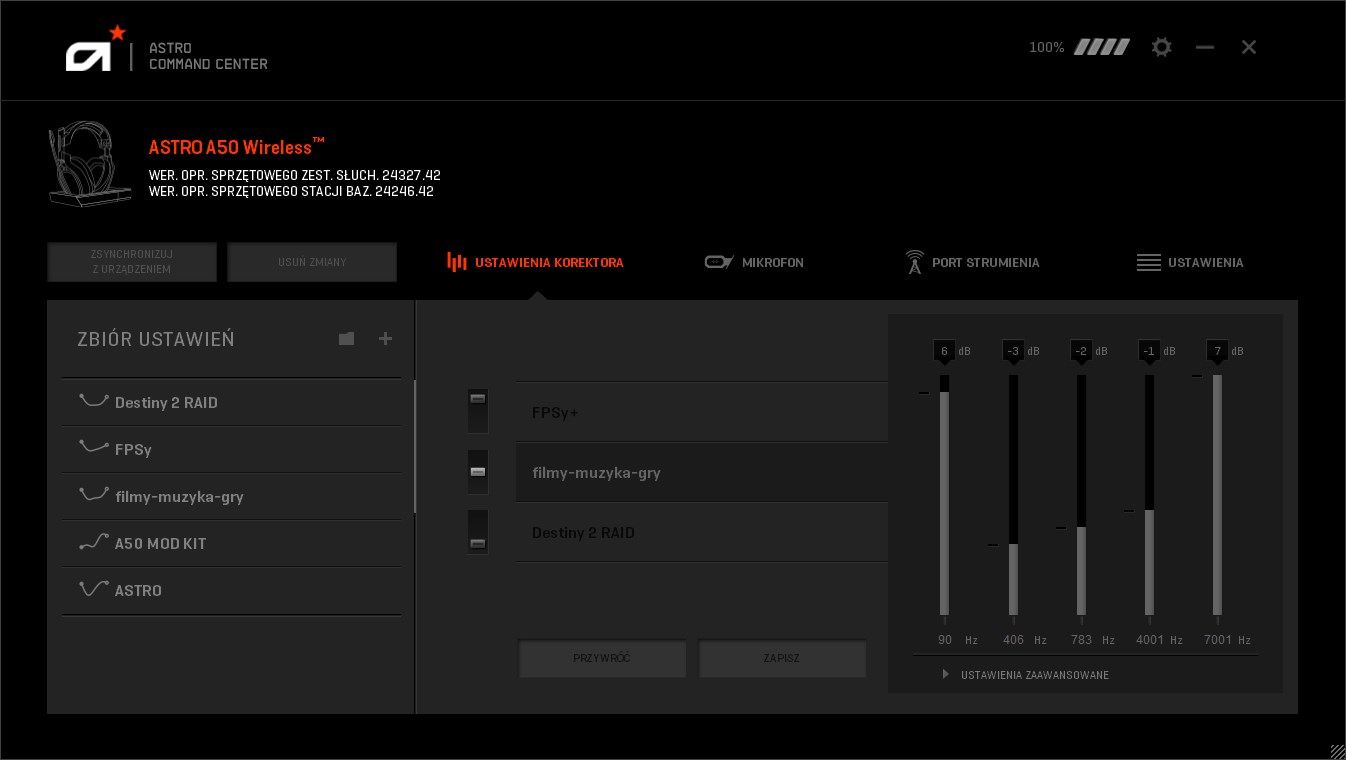Add a new preset with plus icon

coord(385,339)
